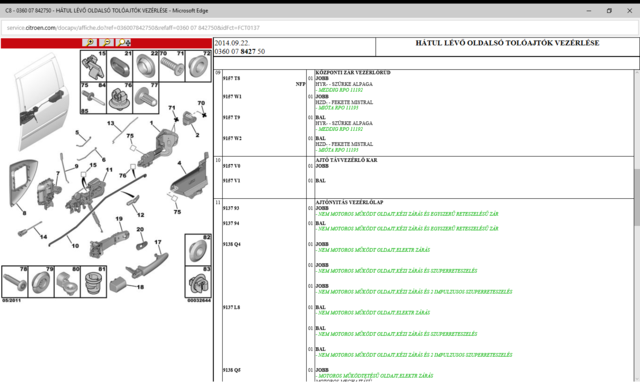Viewport: 640px width, 386px height.
Task: Open part reference 9137 93
Action: tap(231, 208)
